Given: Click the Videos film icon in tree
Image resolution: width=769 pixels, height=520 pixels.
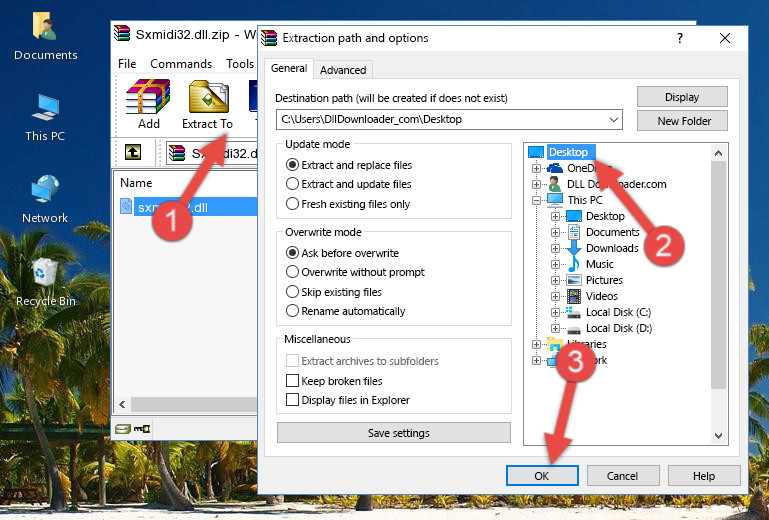Looking at the screenshot, I should (x=573, y=296).
